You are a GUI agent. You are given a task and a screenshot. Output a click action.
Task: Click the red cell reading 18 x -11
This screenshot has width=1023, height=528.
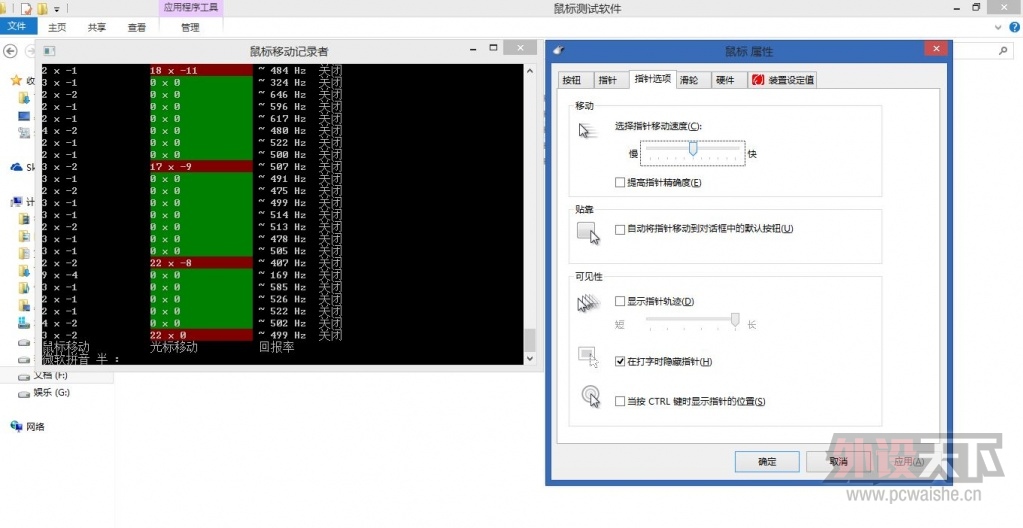200,70
